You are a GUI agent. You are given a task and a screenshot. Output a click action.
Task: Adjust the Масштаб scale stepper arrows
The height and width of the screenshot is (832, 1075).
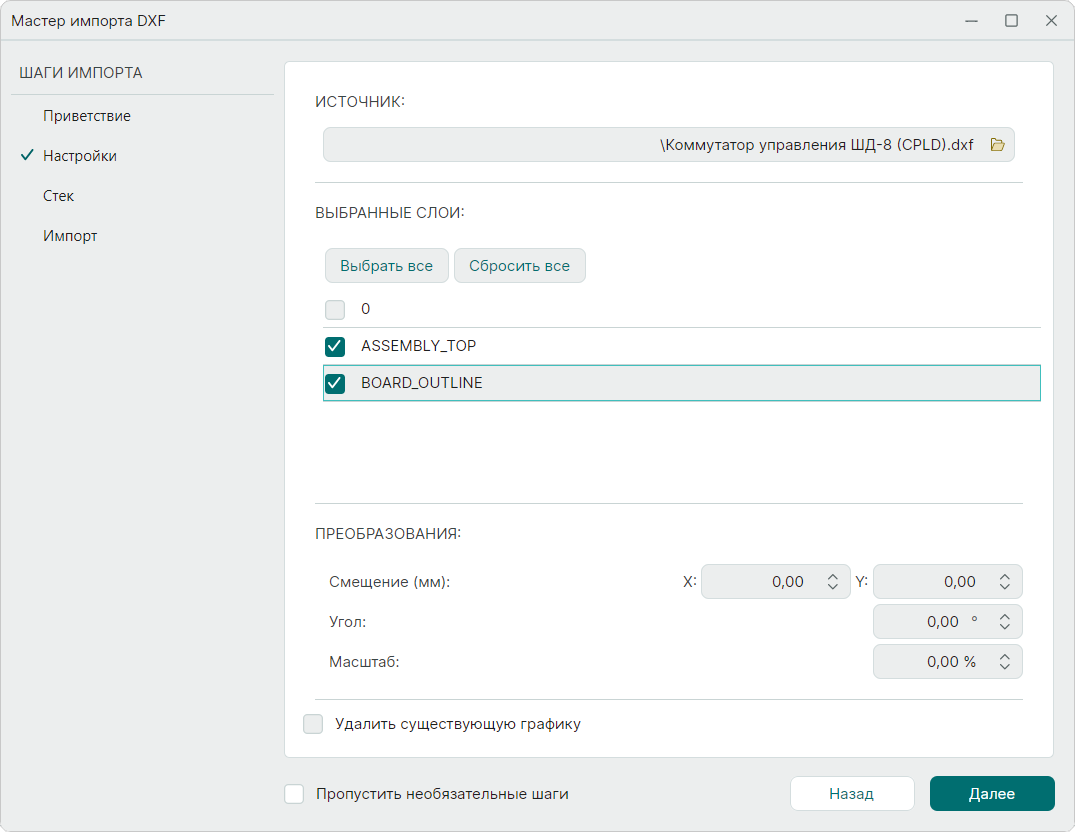1004,662
